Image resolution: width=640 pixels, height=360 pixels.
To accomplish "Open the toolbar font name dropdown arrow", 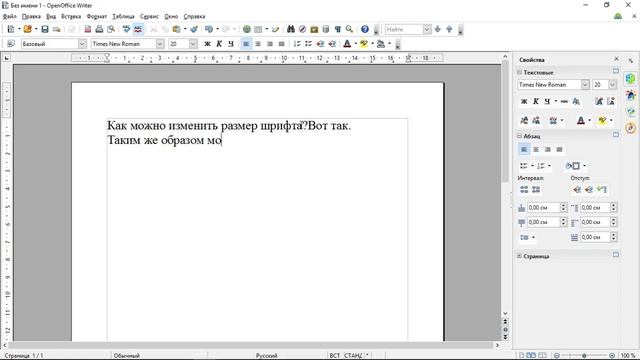I will coord(160,44).
